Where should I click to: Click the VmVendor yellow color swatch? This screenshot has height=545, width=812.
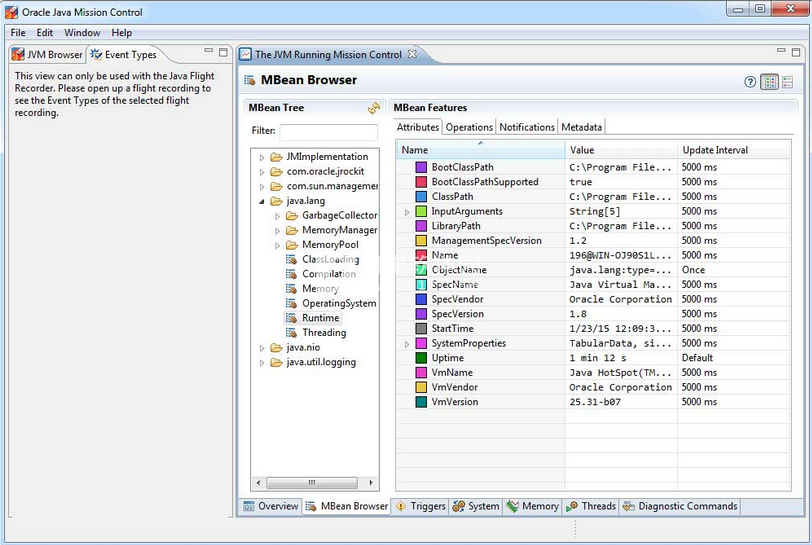click(x=422, y=388)
